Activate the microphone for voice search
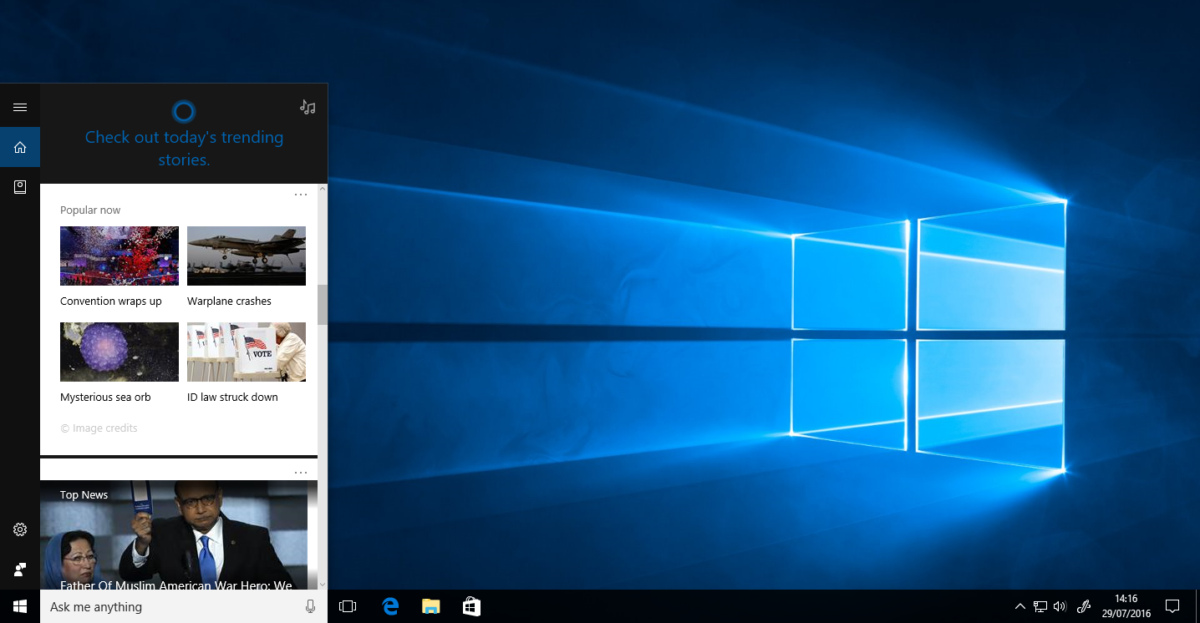The image size is (1200, 623). 310,606
